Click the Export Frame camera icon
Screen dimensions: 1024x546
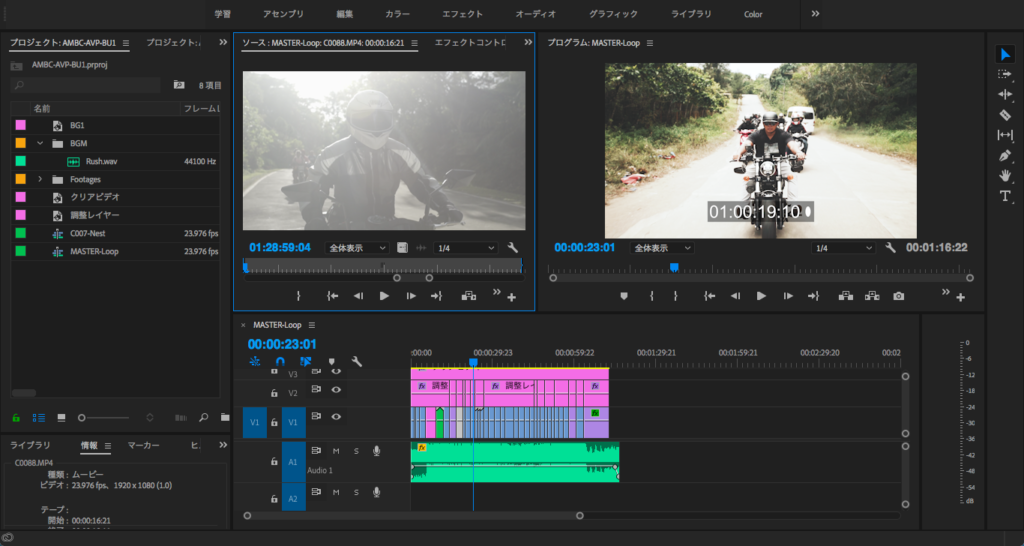[898, 296]
